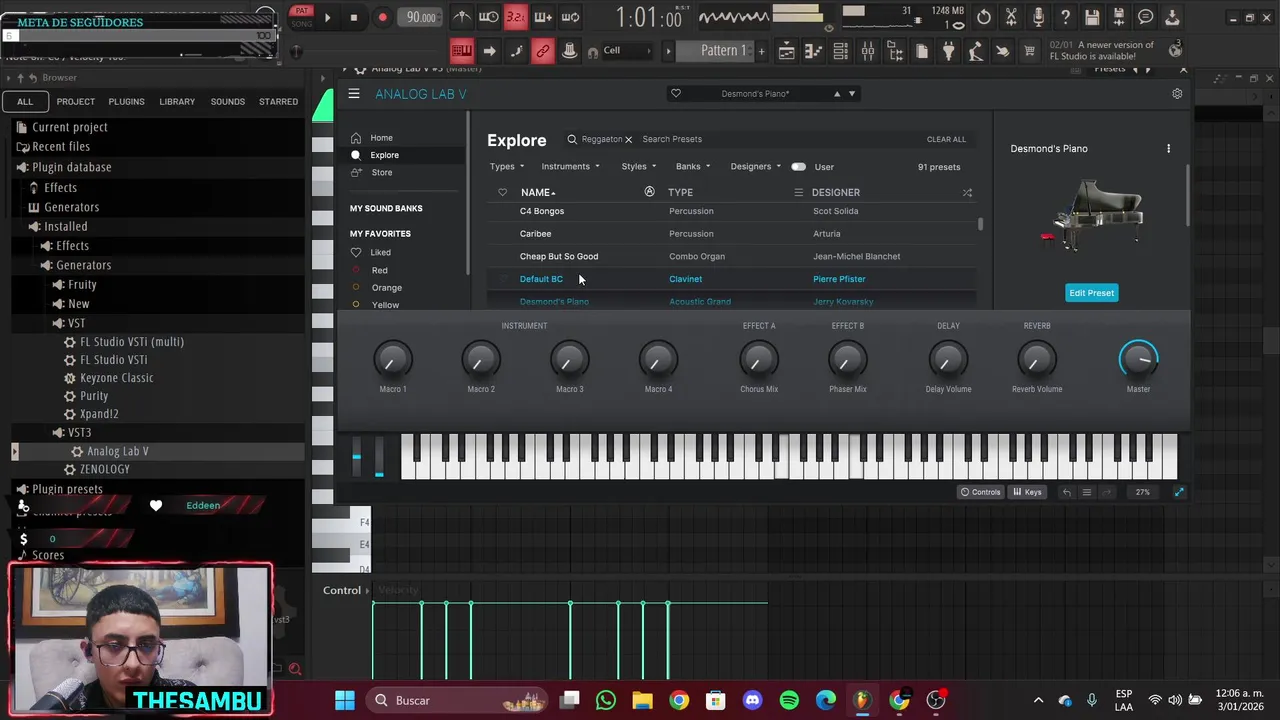
Task: Arm the red record button
Action: click(382, 17)
